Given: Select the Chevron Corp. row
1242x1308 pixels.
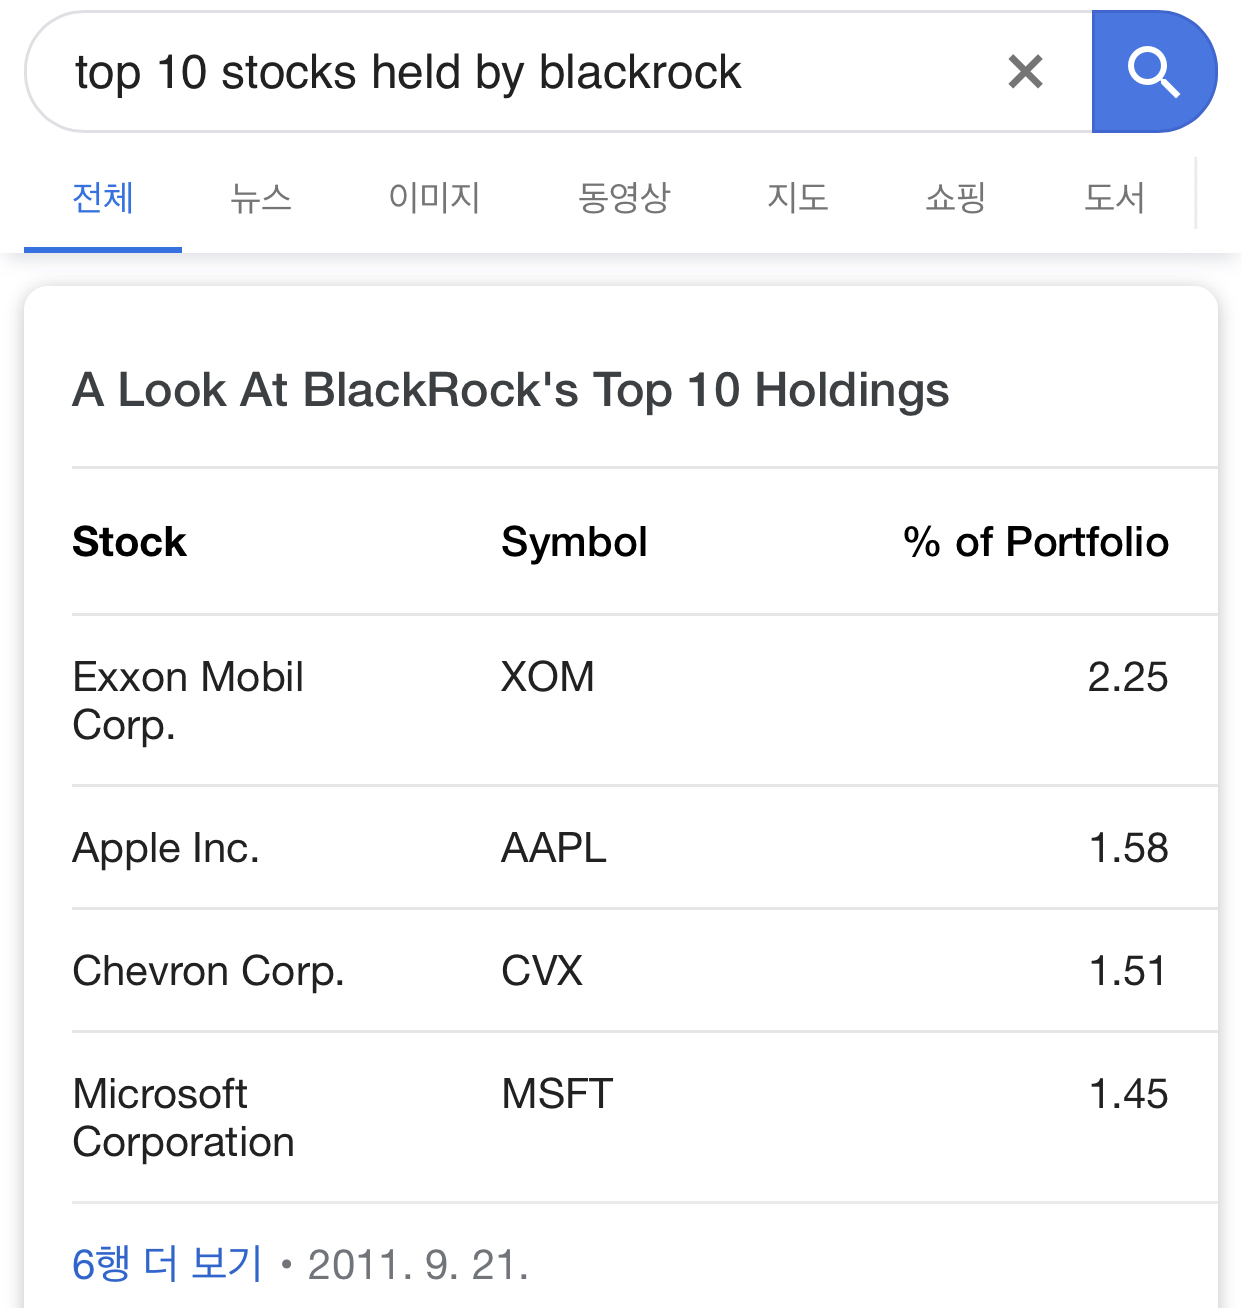Looking at the screenshot, I should pyautogui.click(x=645, y=971).
